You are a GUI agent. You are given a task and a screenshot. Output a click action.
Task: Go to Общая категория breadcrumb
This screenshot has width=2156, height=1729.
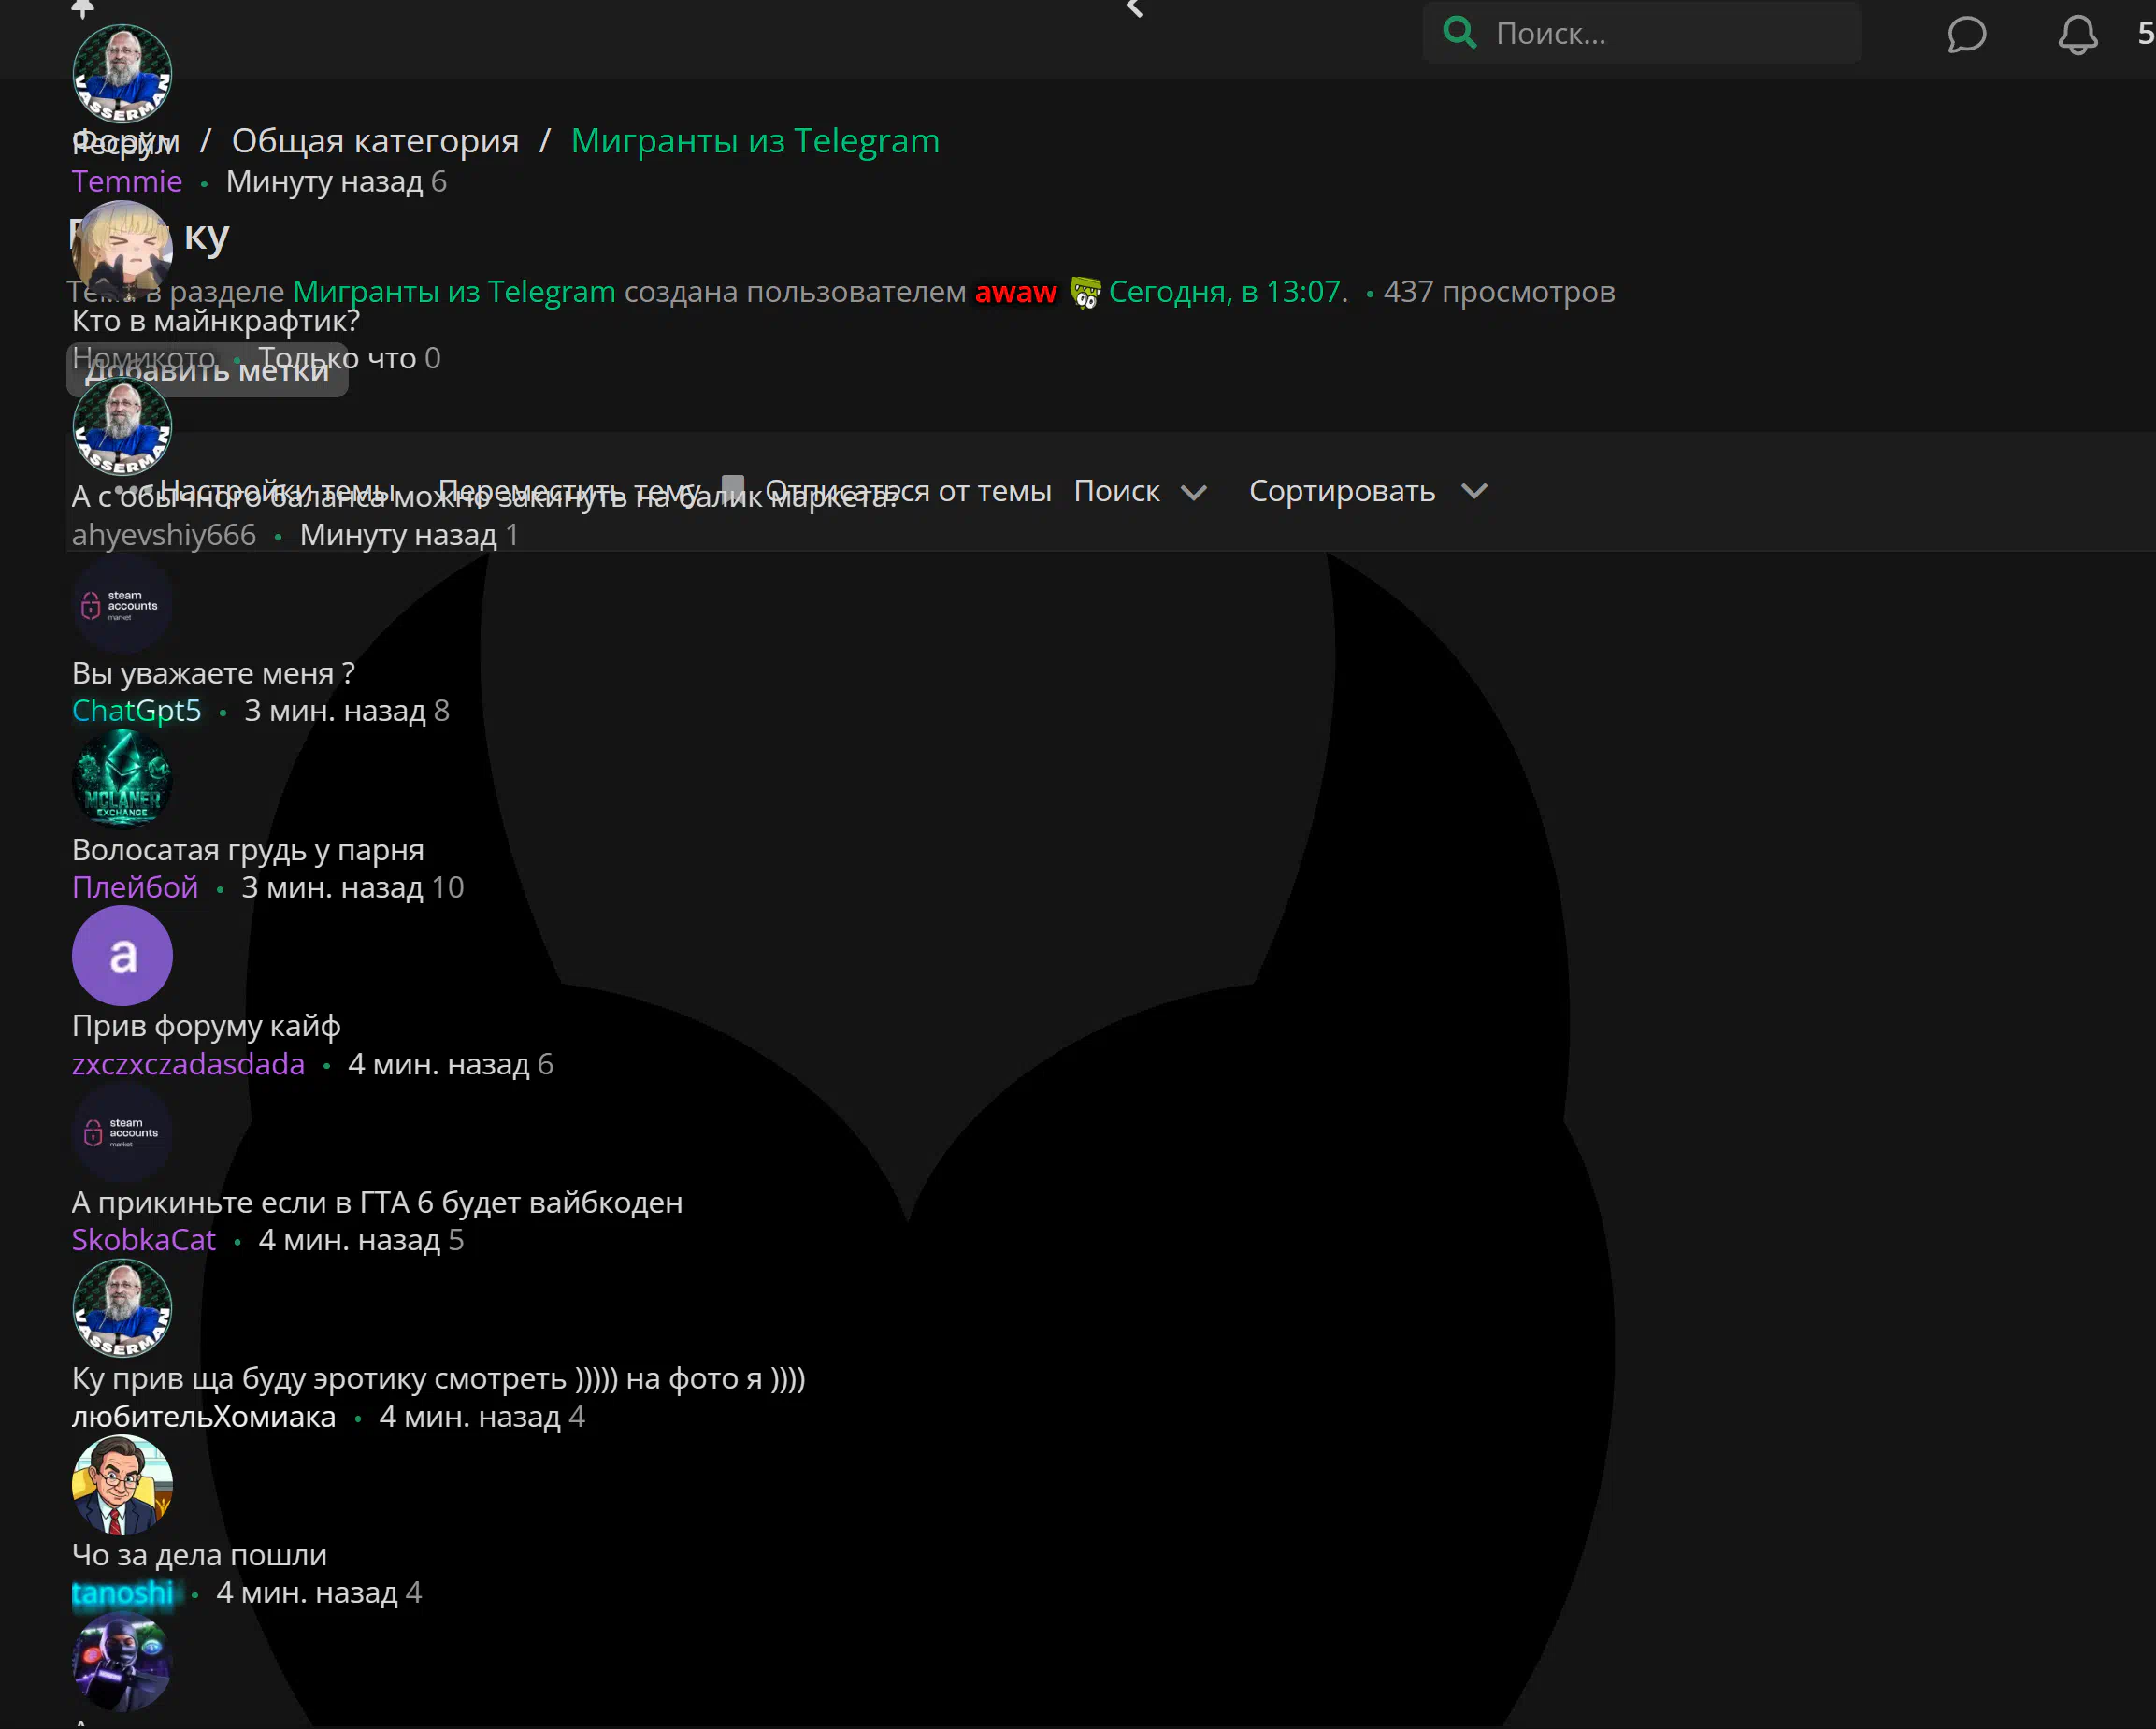point(375,141)
